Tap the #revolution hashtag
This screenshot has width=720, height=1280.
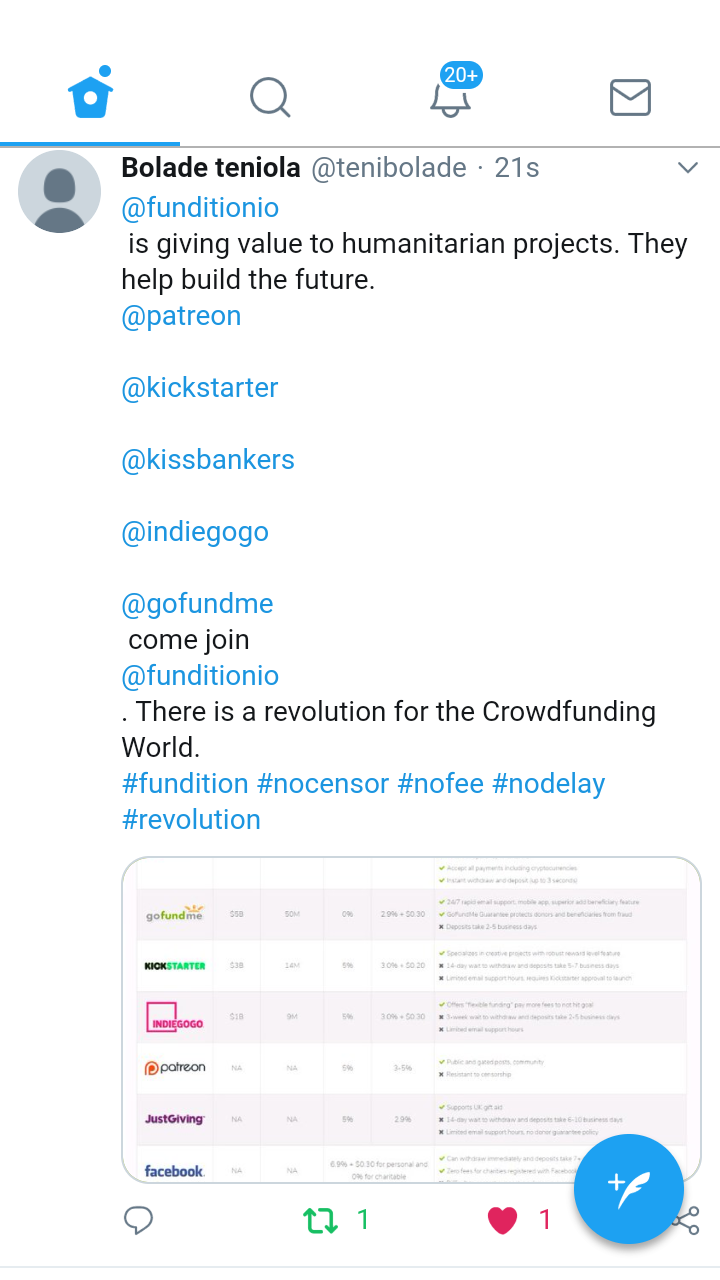(x=191, y=820)
